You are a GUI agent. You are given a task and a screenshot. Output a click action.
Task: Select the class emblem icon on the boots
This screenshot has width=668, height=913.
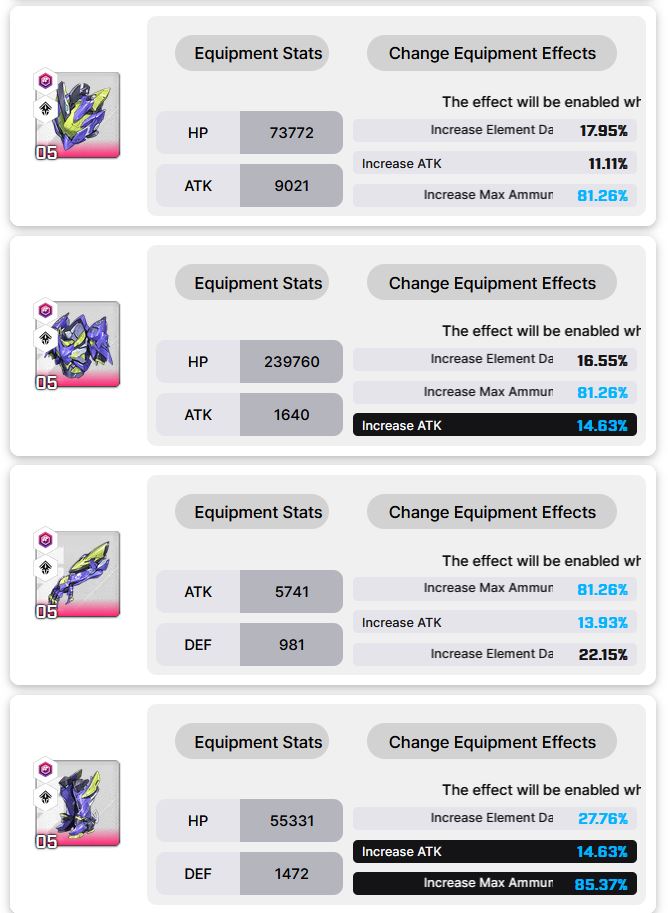46,798
